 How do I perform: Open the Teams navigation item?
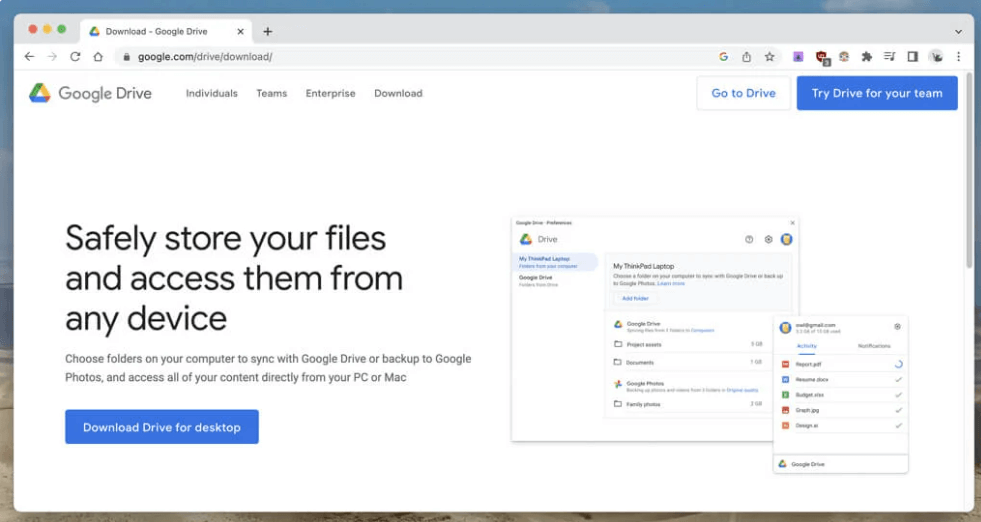click(x=272, y=93)
